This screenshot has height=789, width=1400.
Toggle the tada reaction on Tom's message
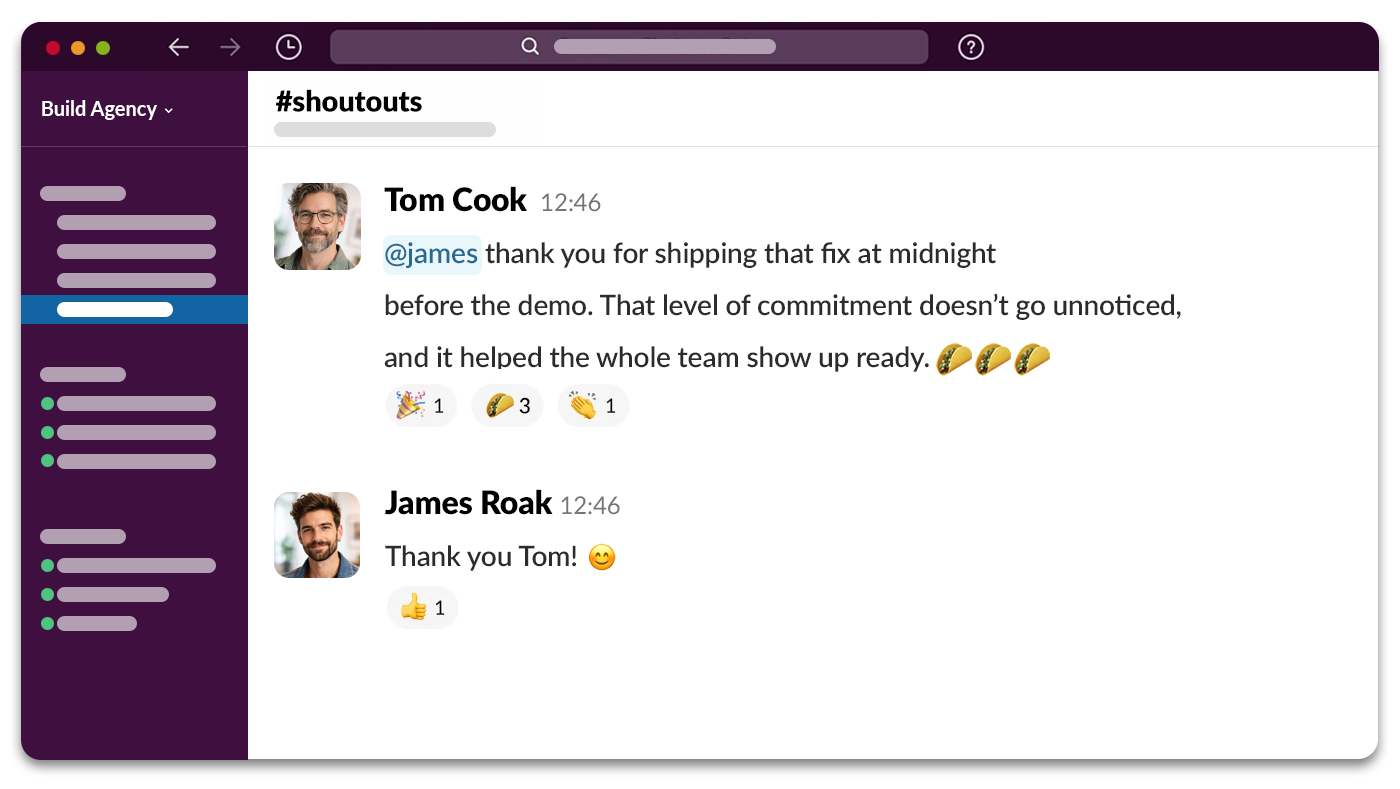click(x=420, y=405)
